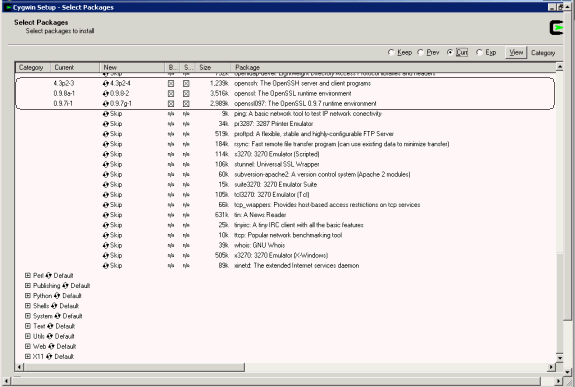The image size is (575, 387).
Task: Toggle binary checkbox for openssl 0.9.8-2
Action: pos(171,94)
